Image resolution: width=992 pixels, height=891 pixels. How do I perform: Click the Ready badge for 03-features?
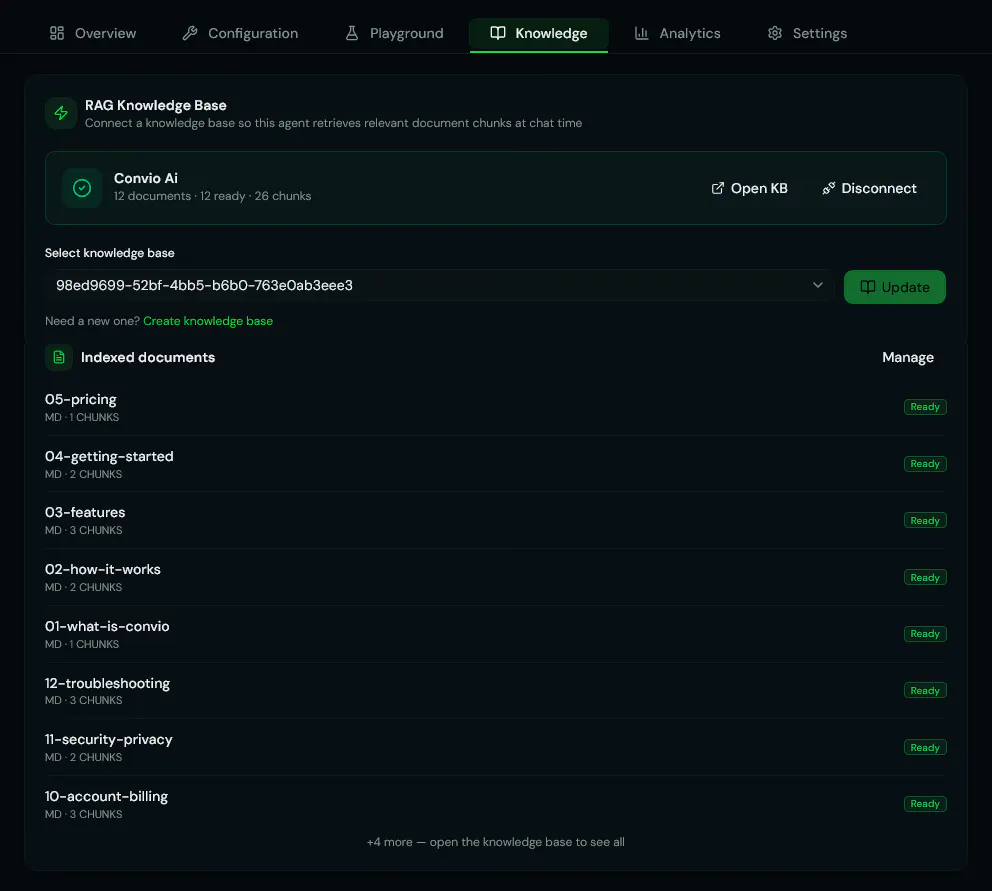tap(925, 521)
